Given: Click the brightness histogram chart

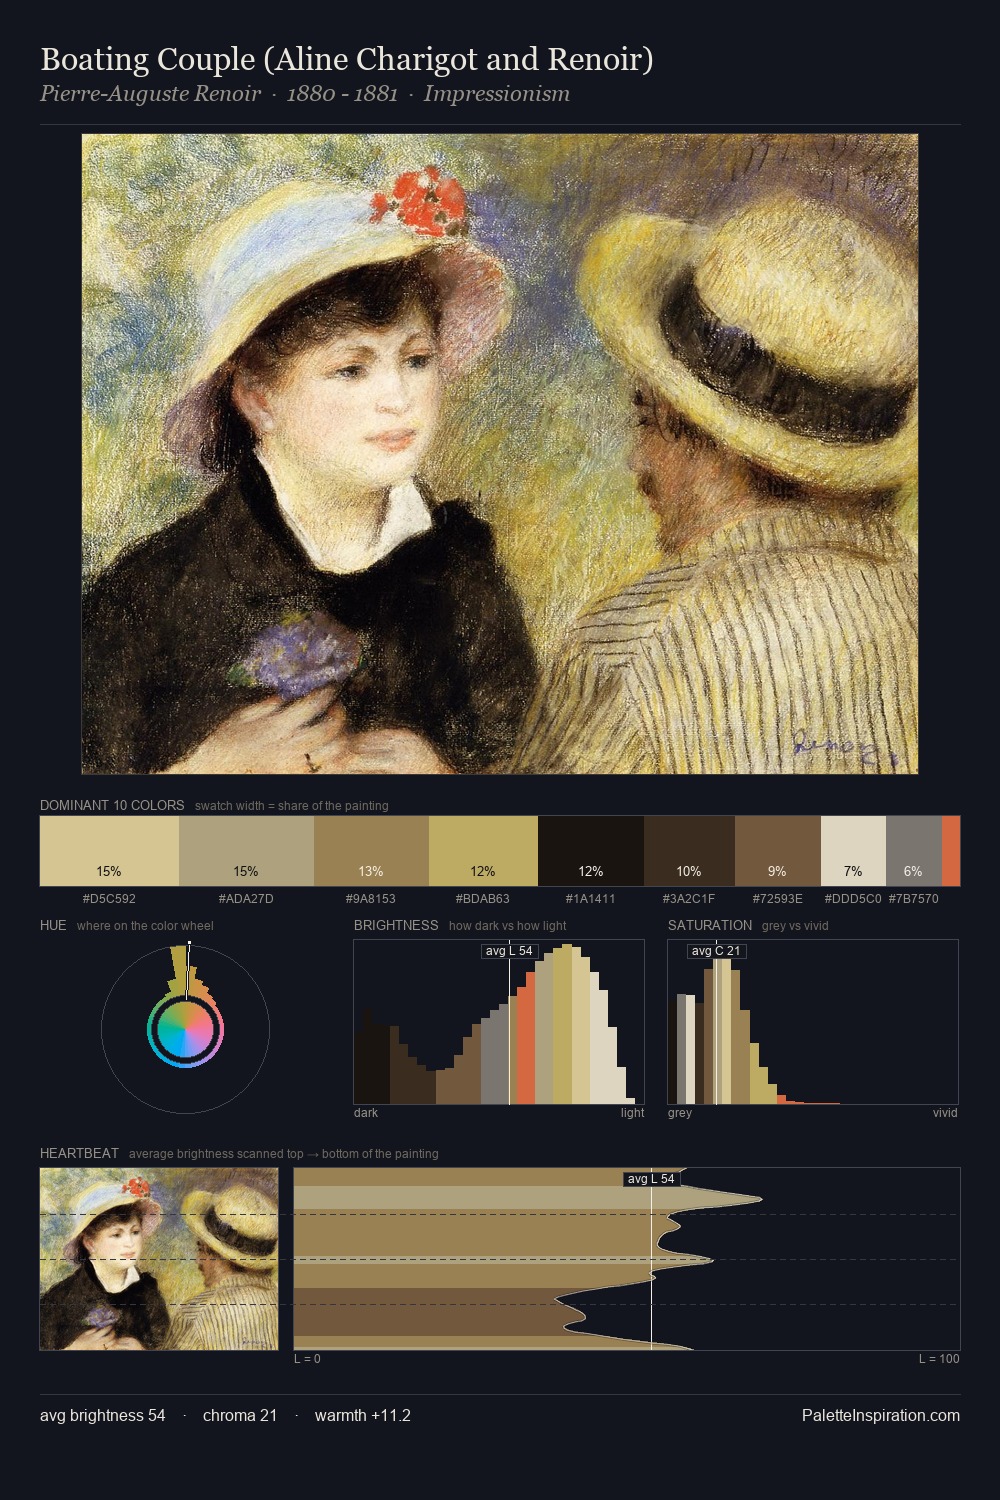Looking at the screenshot, I should (x=499, y=1022).
